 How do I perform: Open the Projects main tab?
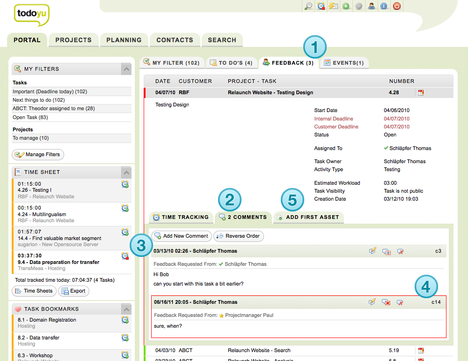tap(73, 40)
